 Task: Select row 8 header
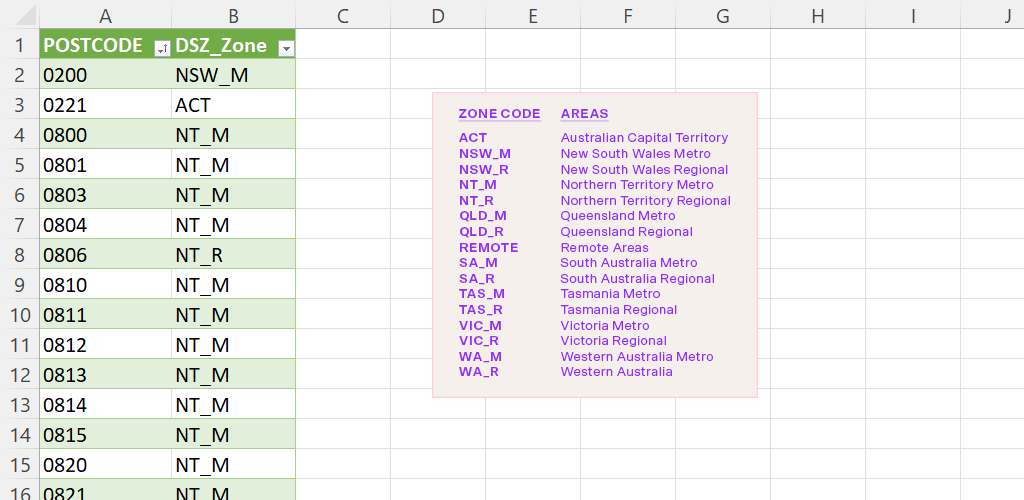[20, 255]
